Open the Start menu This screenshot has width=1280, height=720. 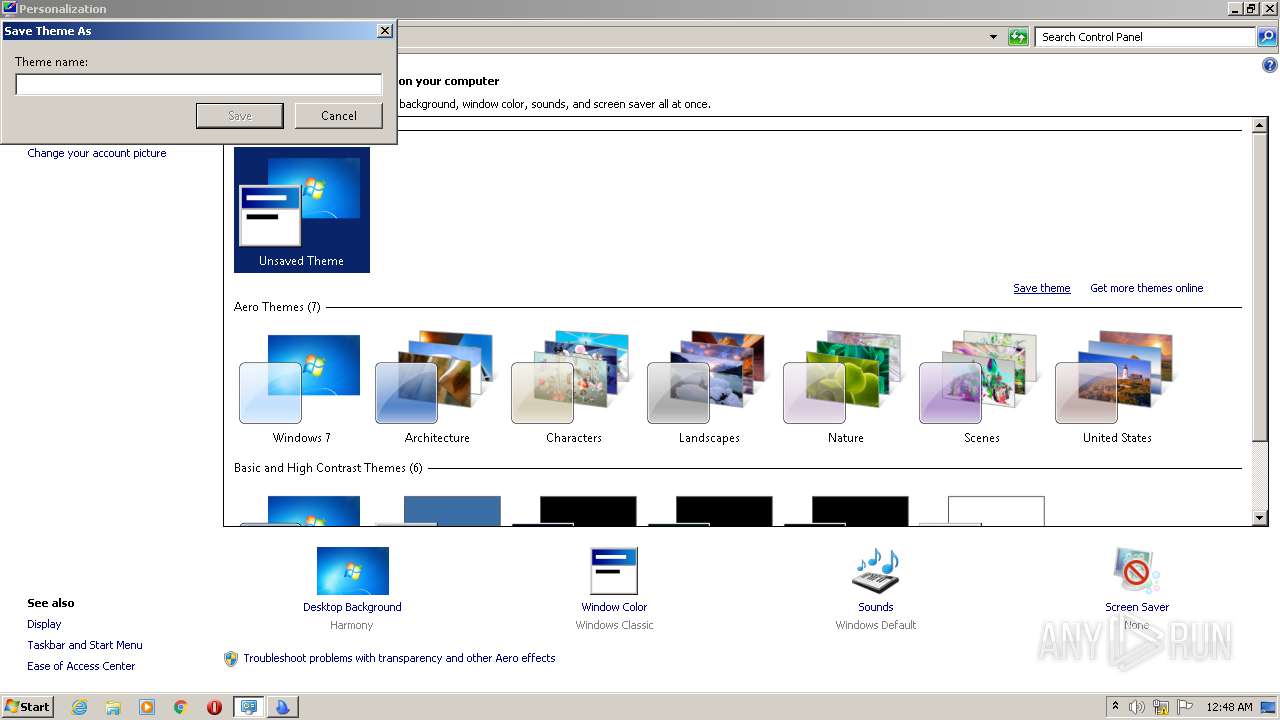27,707
